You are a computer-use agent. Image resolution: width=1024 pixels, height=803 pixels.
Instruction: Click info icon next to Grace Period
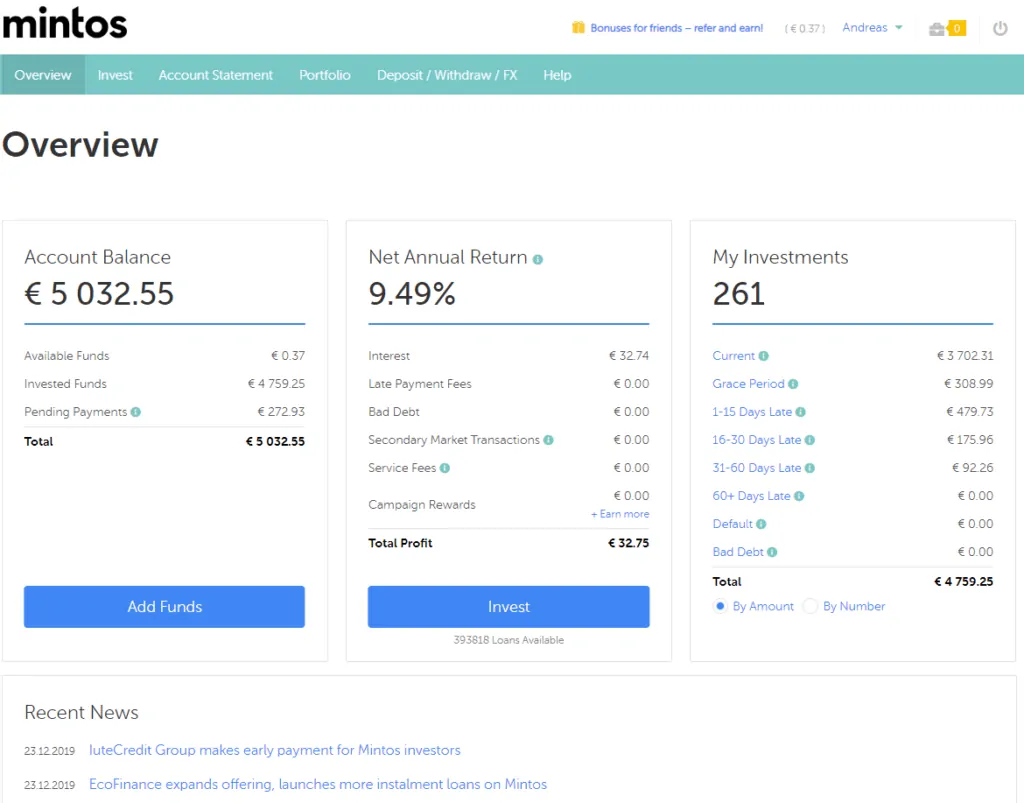click(x=793, y=384)
